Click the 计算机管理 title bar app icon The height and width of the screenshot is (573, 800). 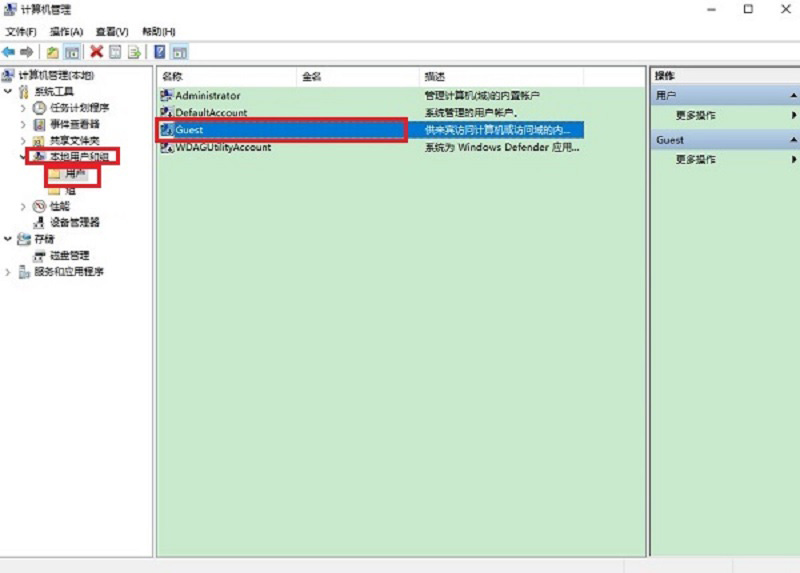[x=10, y=9]
